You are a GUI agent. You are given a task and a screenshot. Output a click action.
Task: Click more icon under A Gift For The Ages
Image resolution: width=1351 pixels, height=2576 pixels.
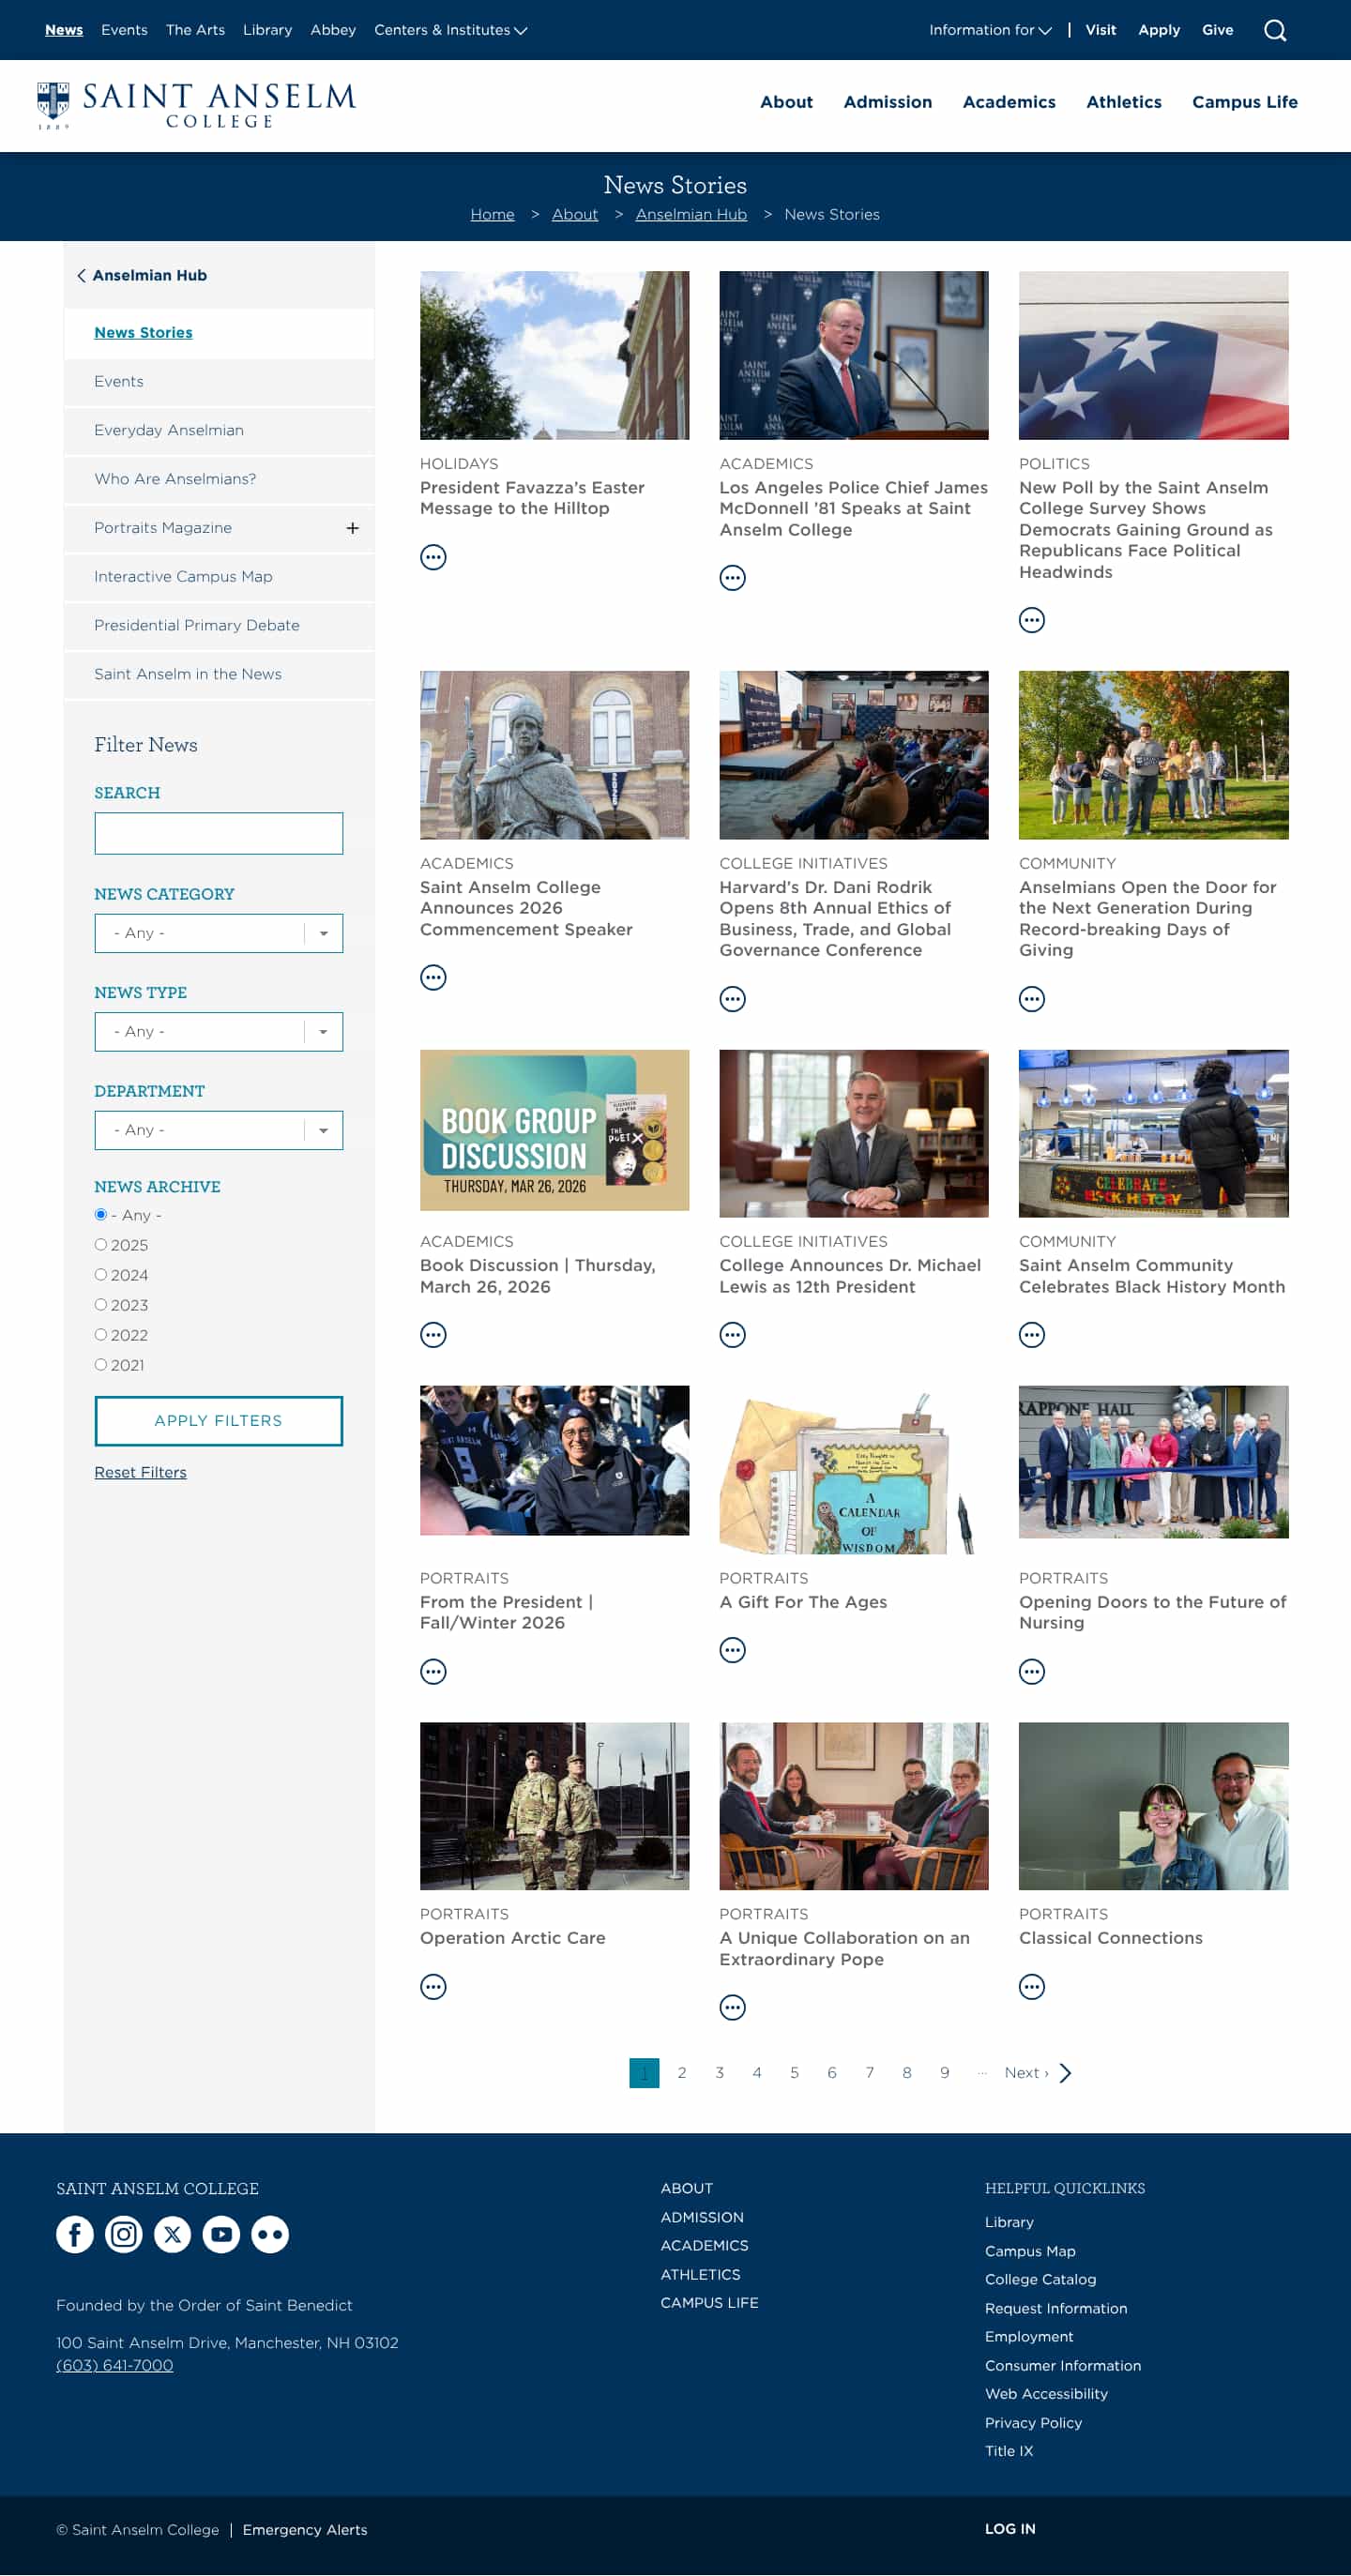(733, 1650)
